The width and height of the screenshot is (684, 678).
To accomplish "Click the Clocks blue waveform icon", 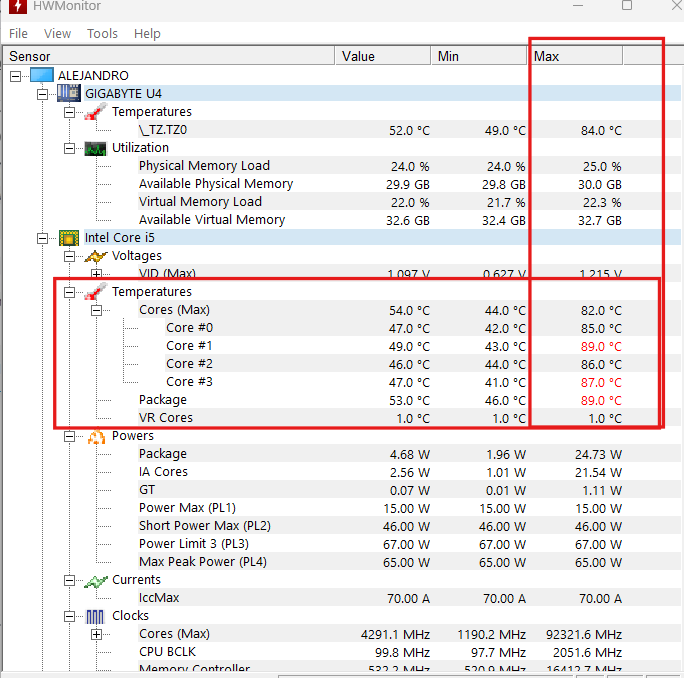I will click(95, 616).
